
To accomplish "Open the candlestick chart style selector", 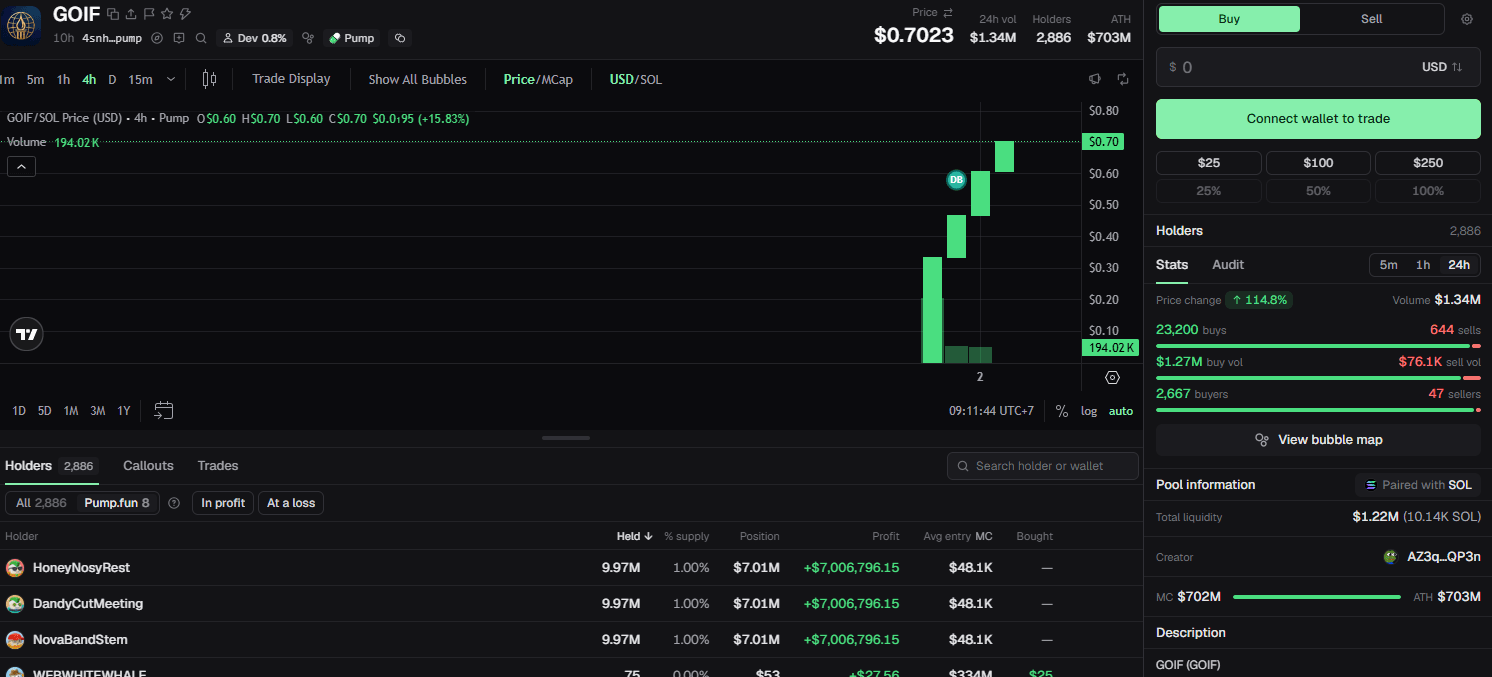I will 209,79.
